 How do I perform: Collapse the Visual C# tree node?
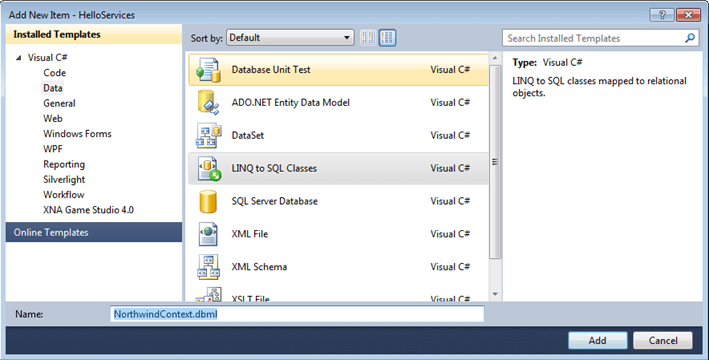click(19, 58)
